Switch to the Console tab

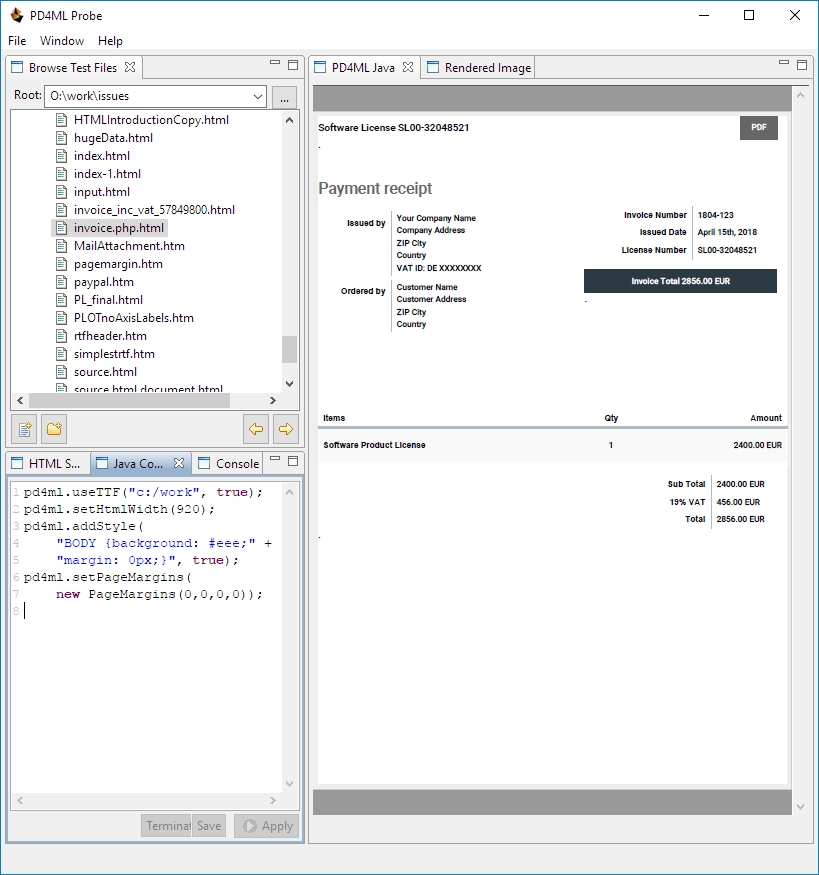pos(237,464)
